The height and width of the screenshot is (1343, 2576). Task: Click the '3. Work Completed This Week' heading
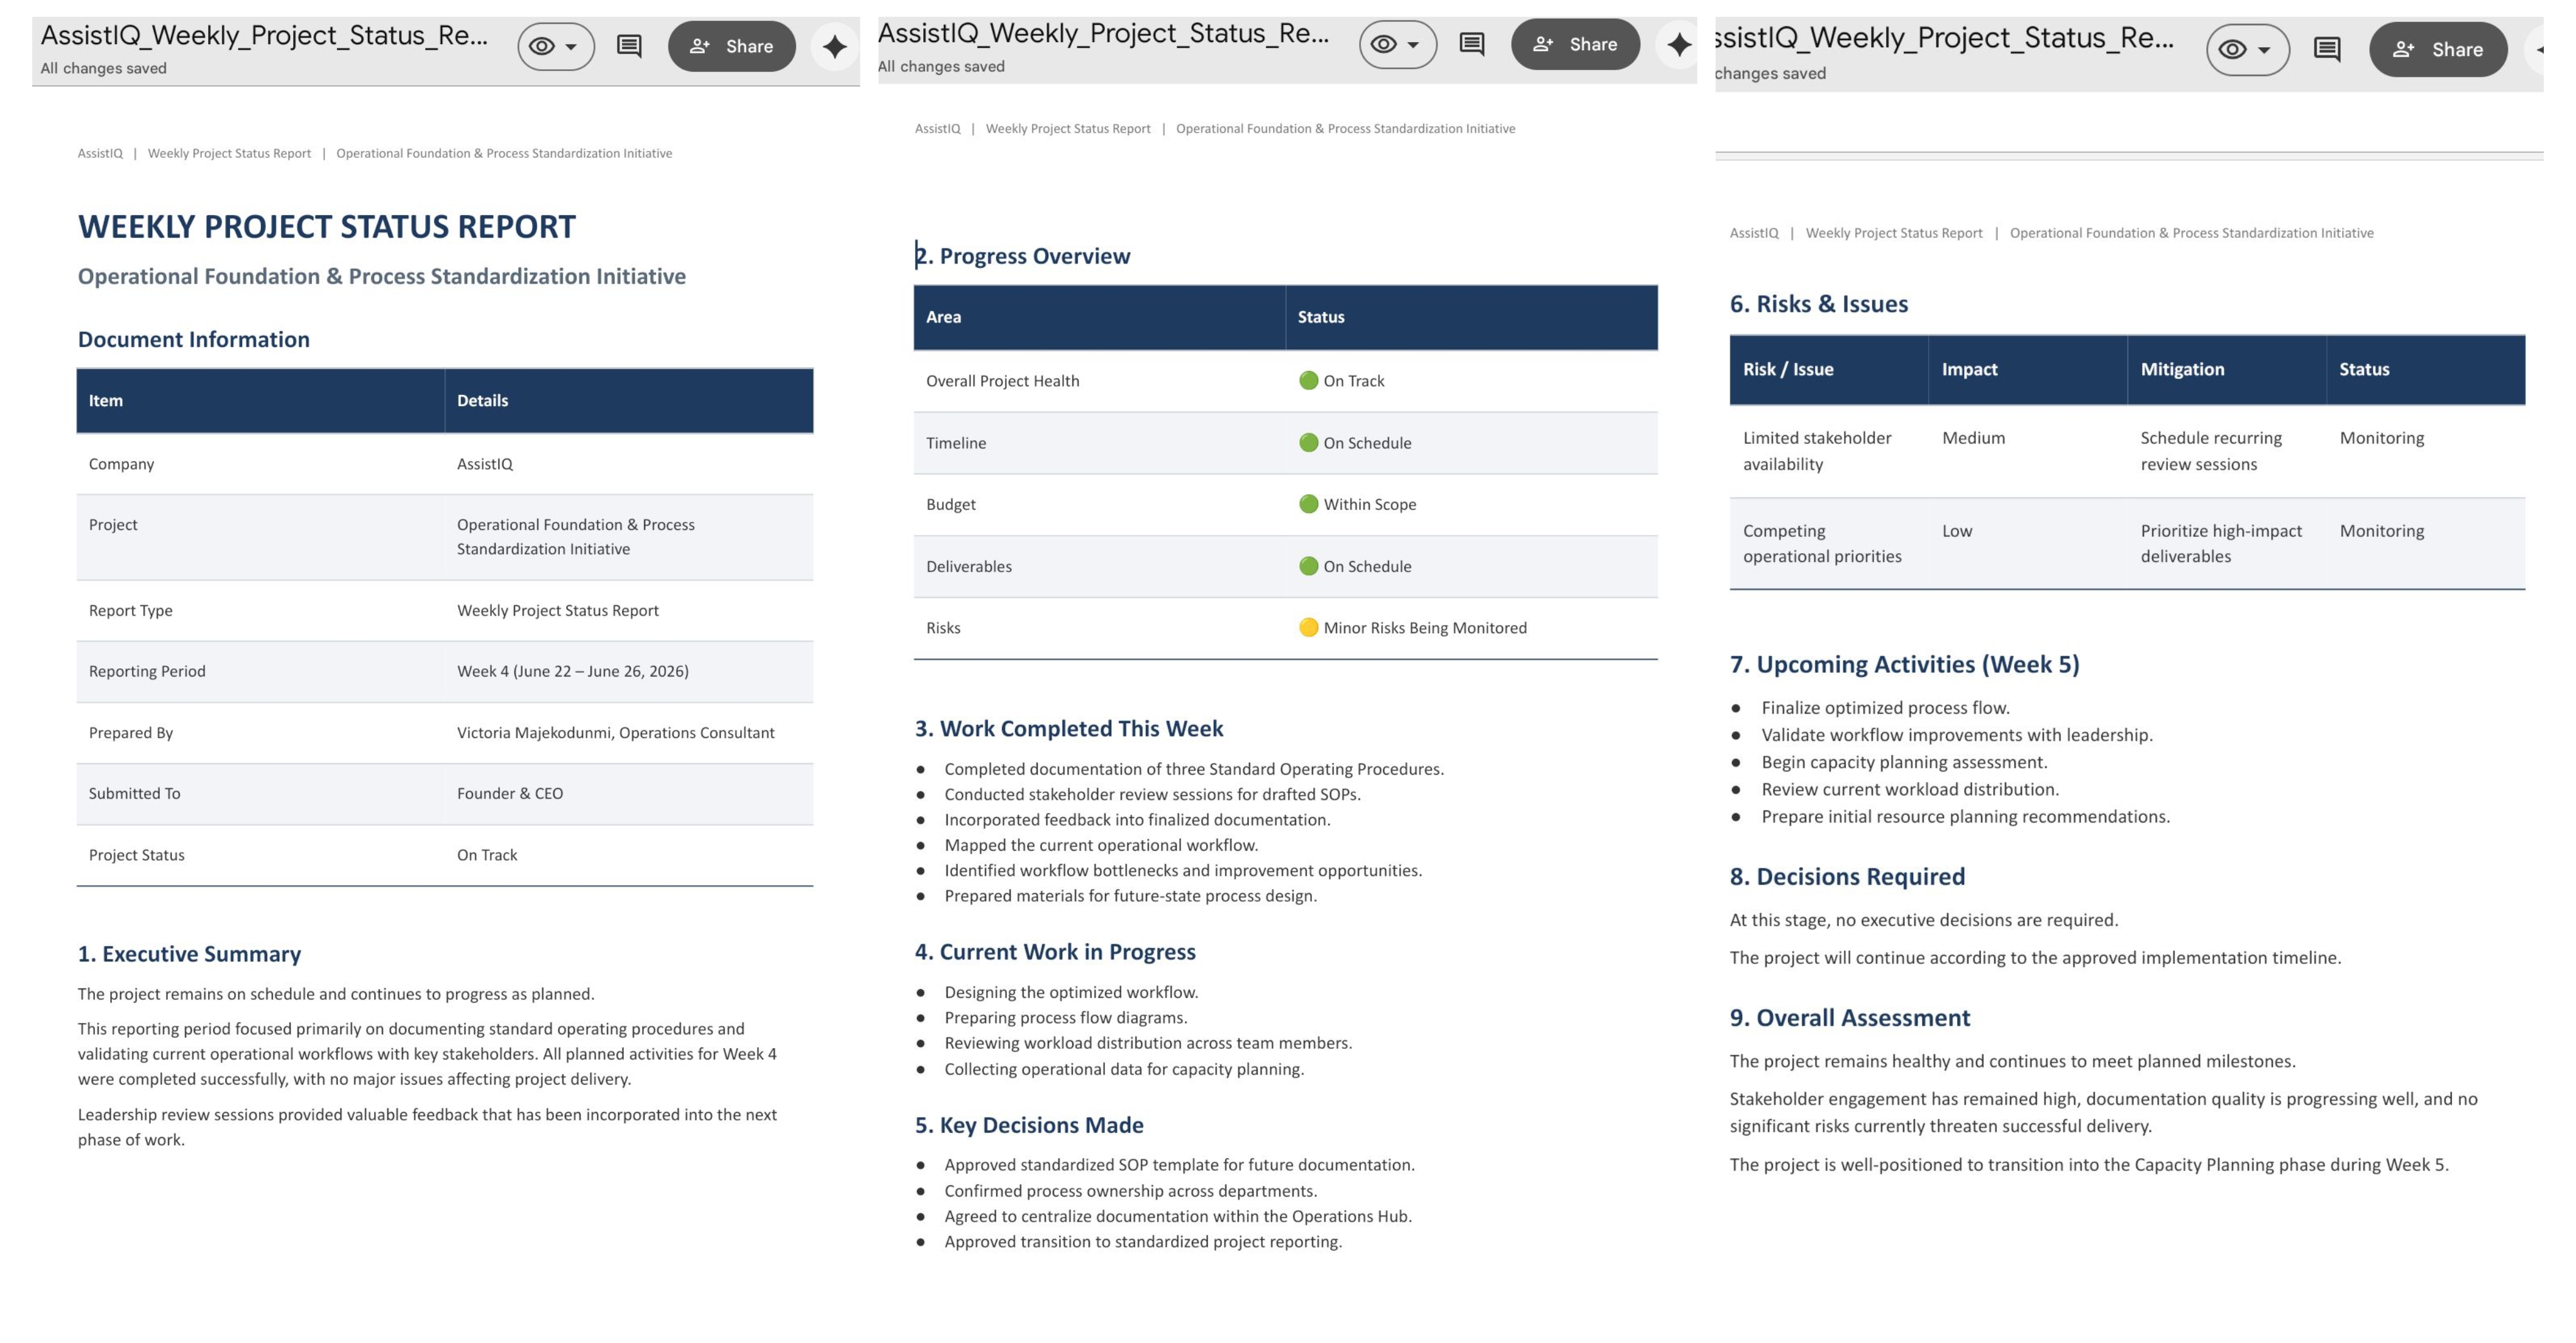(x=1069, y=728)
